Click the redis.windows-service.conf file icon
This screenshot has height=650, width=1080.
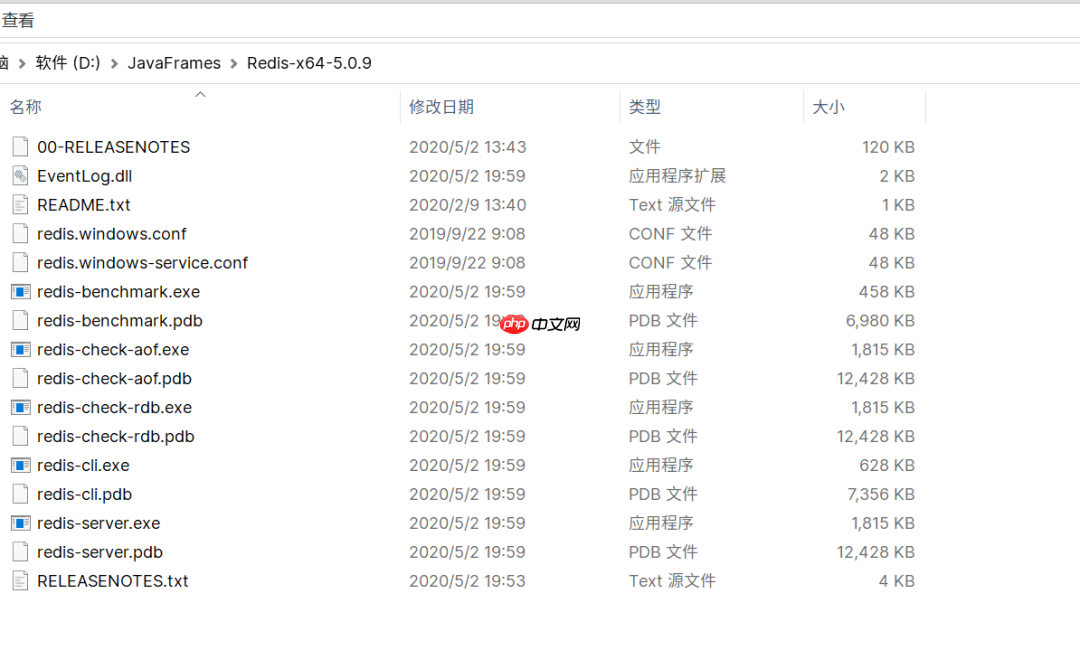pos(19,262)
